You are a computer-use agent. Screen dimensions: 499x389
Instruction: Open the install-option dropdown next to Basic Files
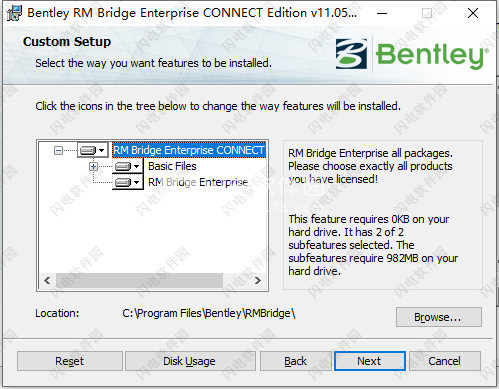pos(128,166)
